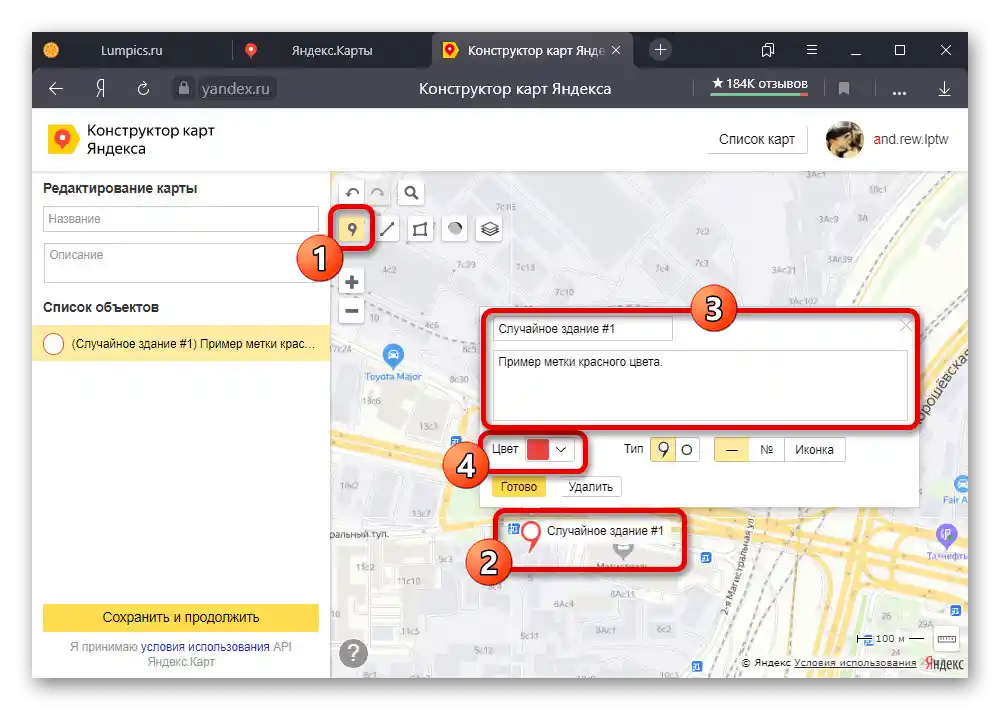Switch to the Lumpics.ru browser tab
This screenshot has width=1000, height=710.
[x=130, y=50]
